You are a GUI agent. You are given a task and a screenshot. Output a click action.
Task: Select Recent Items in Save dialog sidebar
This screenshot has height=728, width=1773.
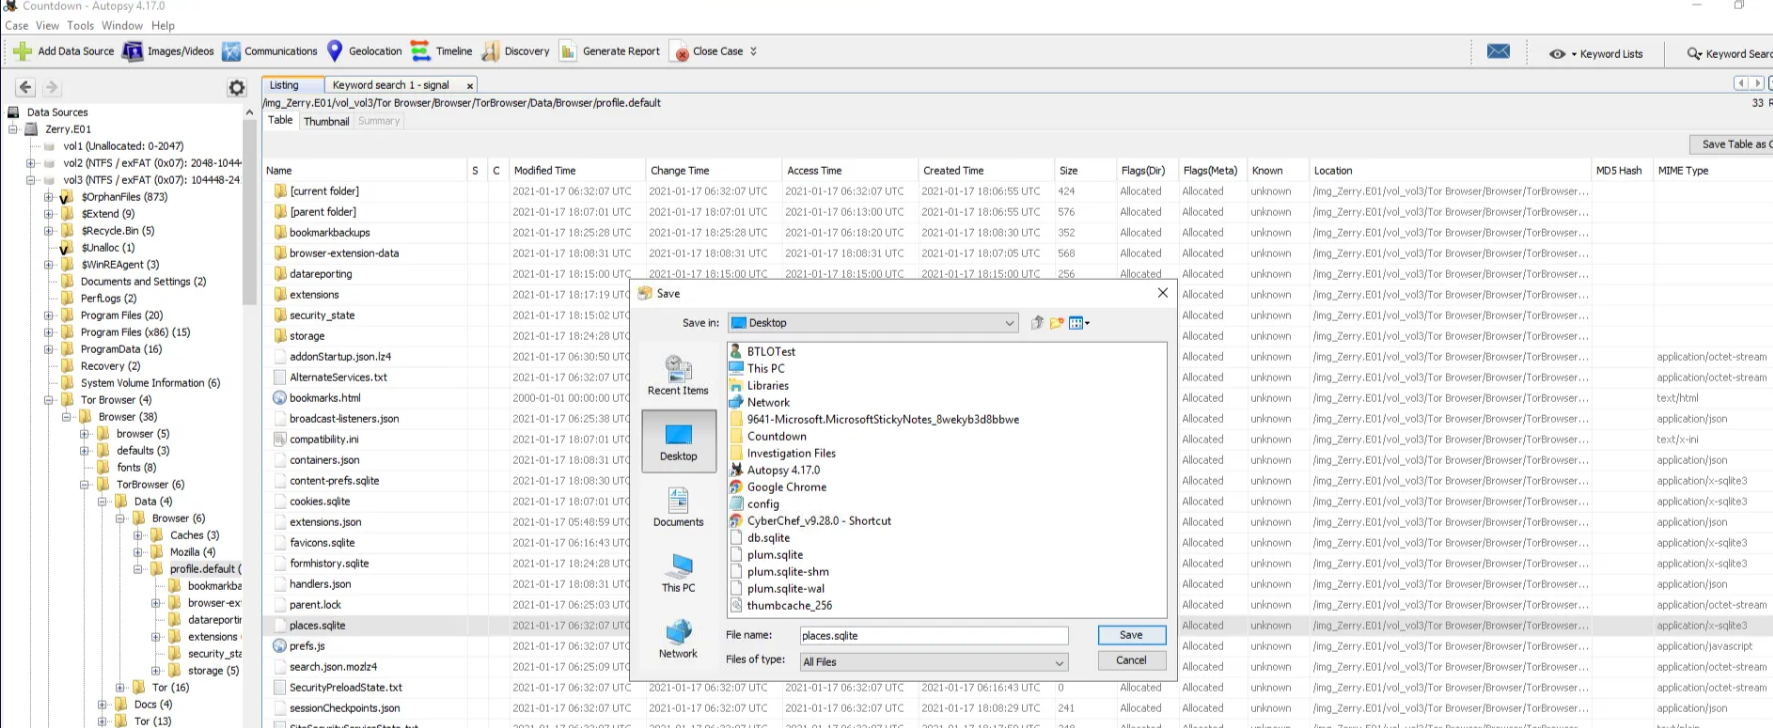(678, 375)
